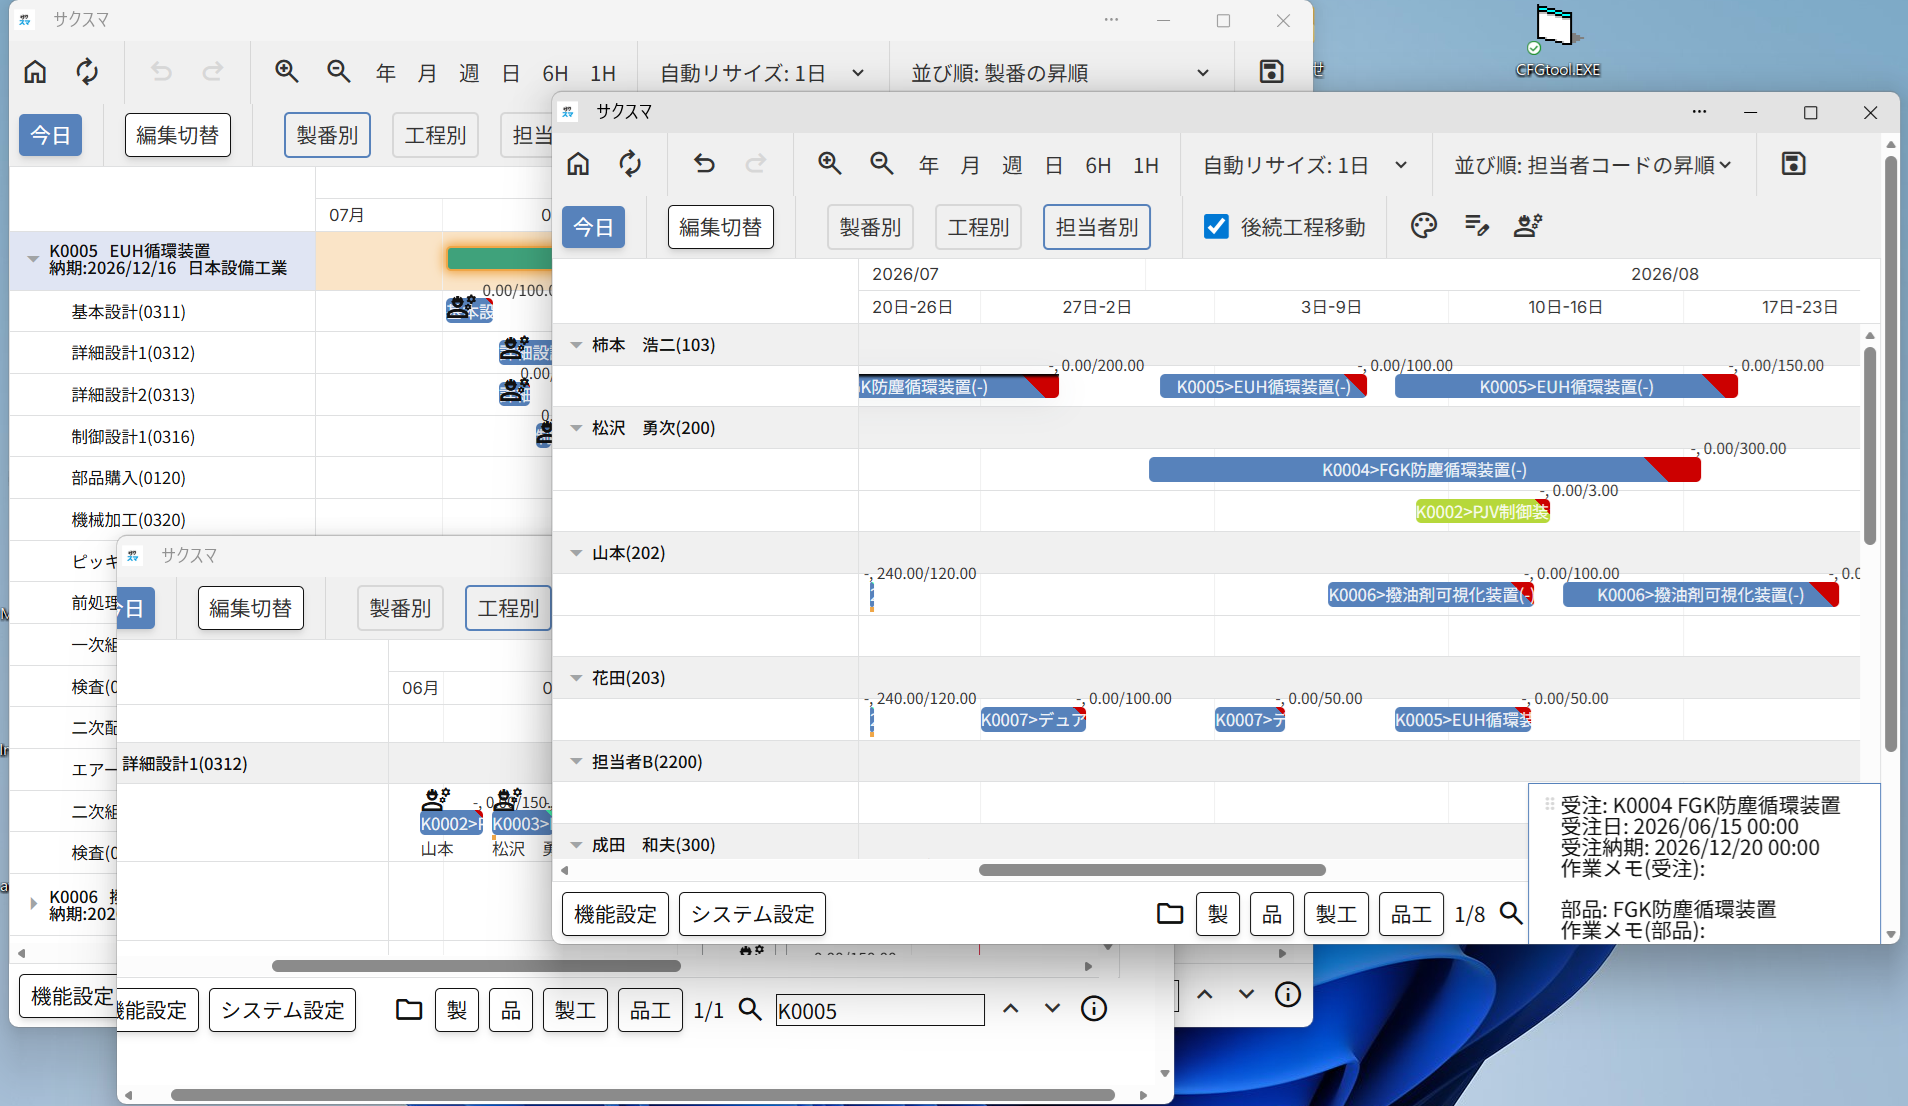
Task: Collapse the 柿本 浩二(103) group
Action: 576,345
